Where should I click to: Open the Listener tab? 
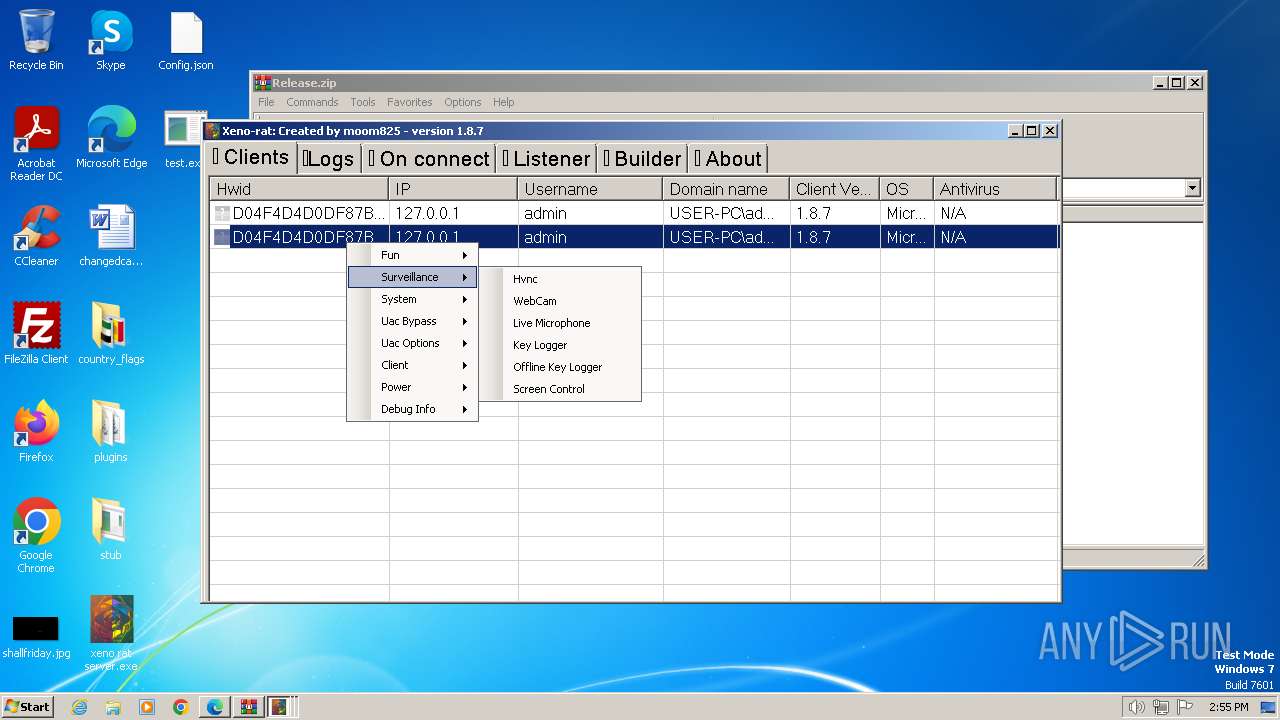coord(546,159)
